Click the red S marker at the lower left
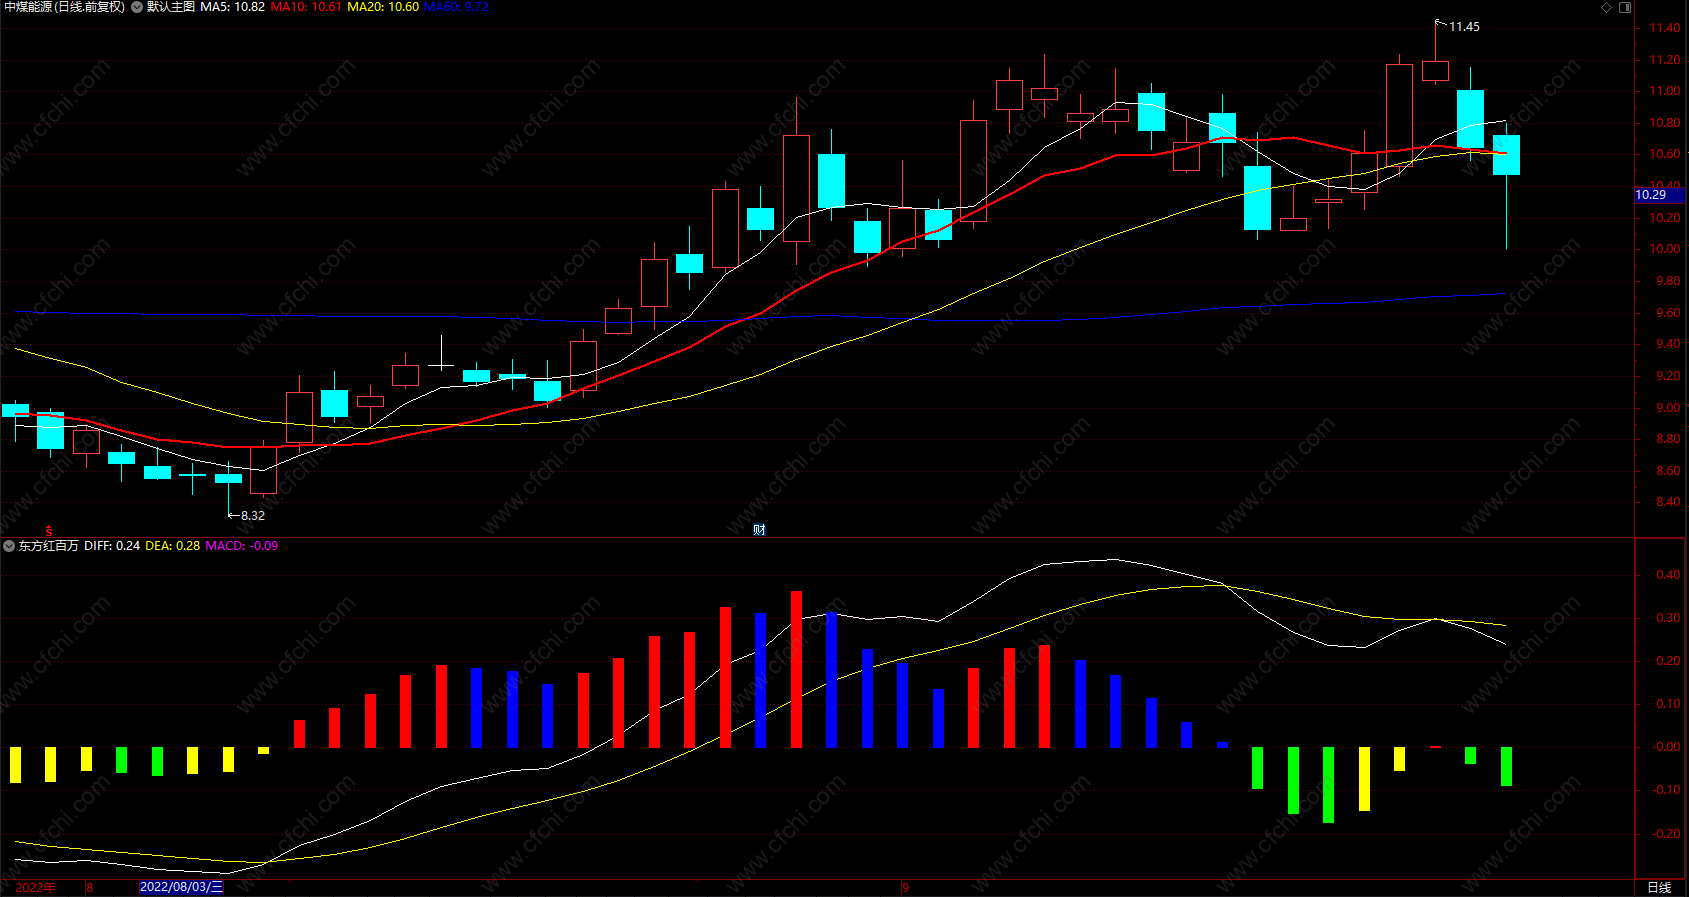 coord(48,531)
